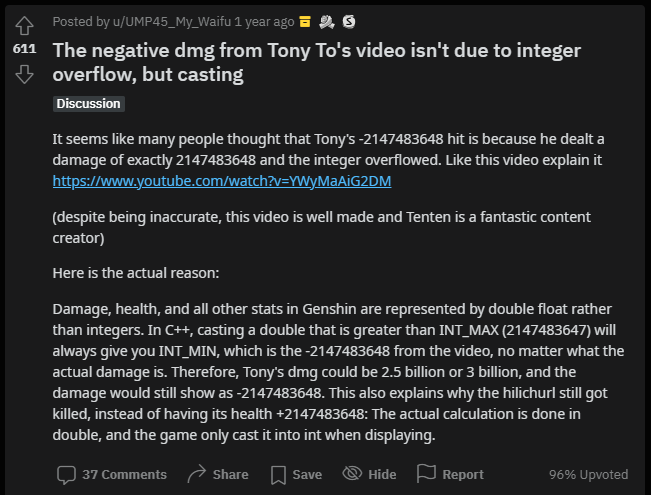Toggle the crossed-eye Hide icon

click(x=352, y=473)
